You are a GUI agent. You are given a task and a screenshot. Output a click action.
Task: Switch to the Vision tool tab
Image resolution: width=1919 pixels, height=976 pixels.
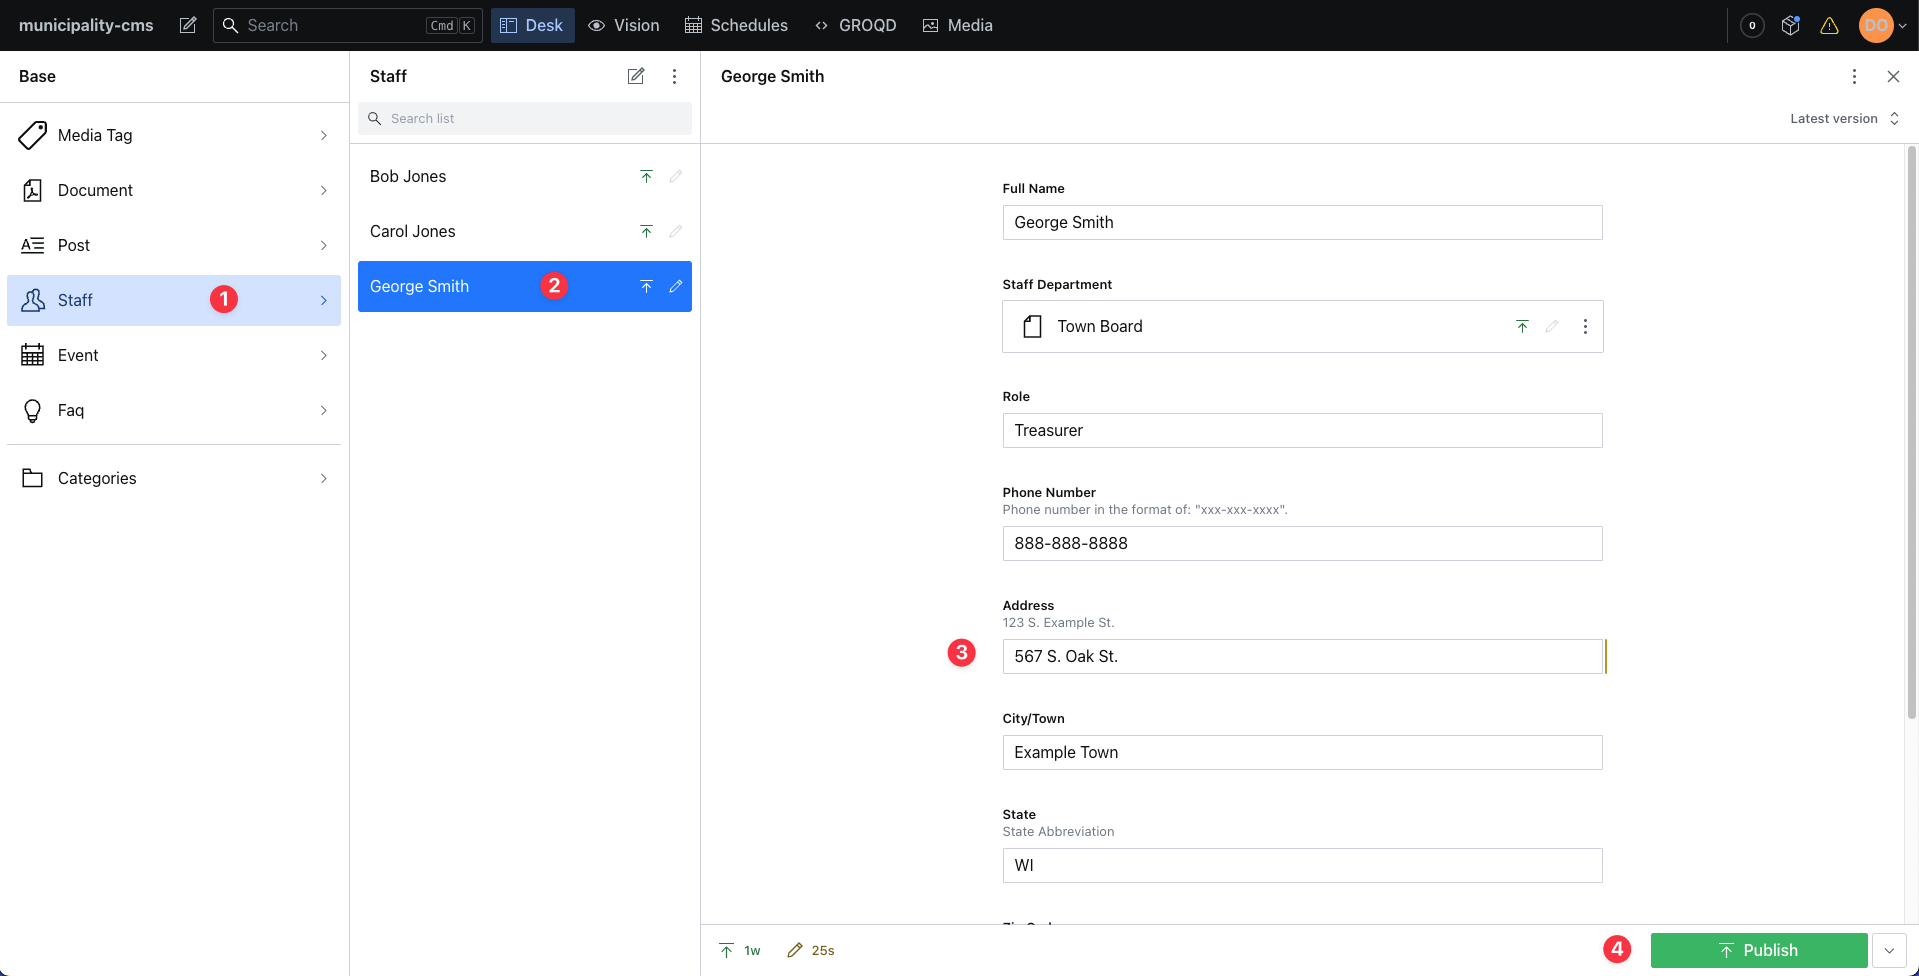pyautogui.click(x=624, y=25)
